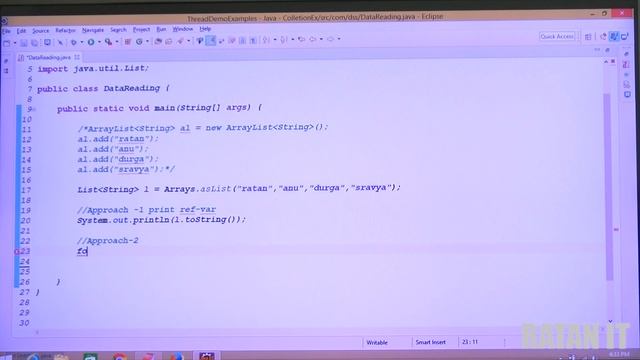Open the Outline view from the right trim
The height and width of the screenshot is (360, 640).
pos(627,65)
